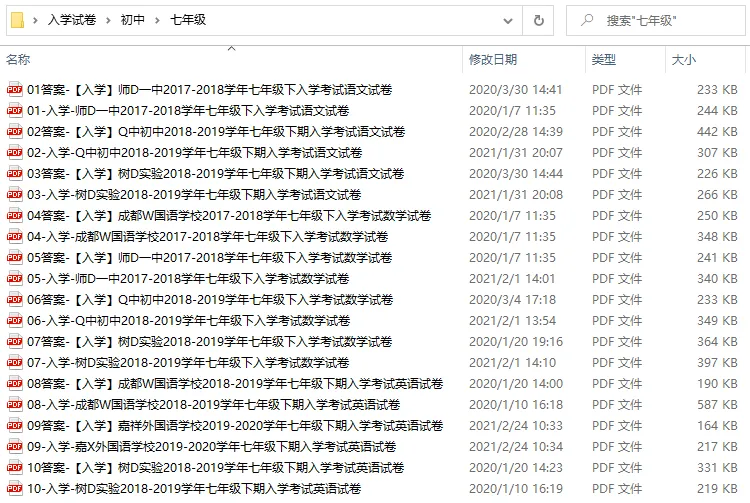The height and width of the screenshot is (503, 750).
Task: Select 初中 breadcrumb segment
Action: [132, 20]
